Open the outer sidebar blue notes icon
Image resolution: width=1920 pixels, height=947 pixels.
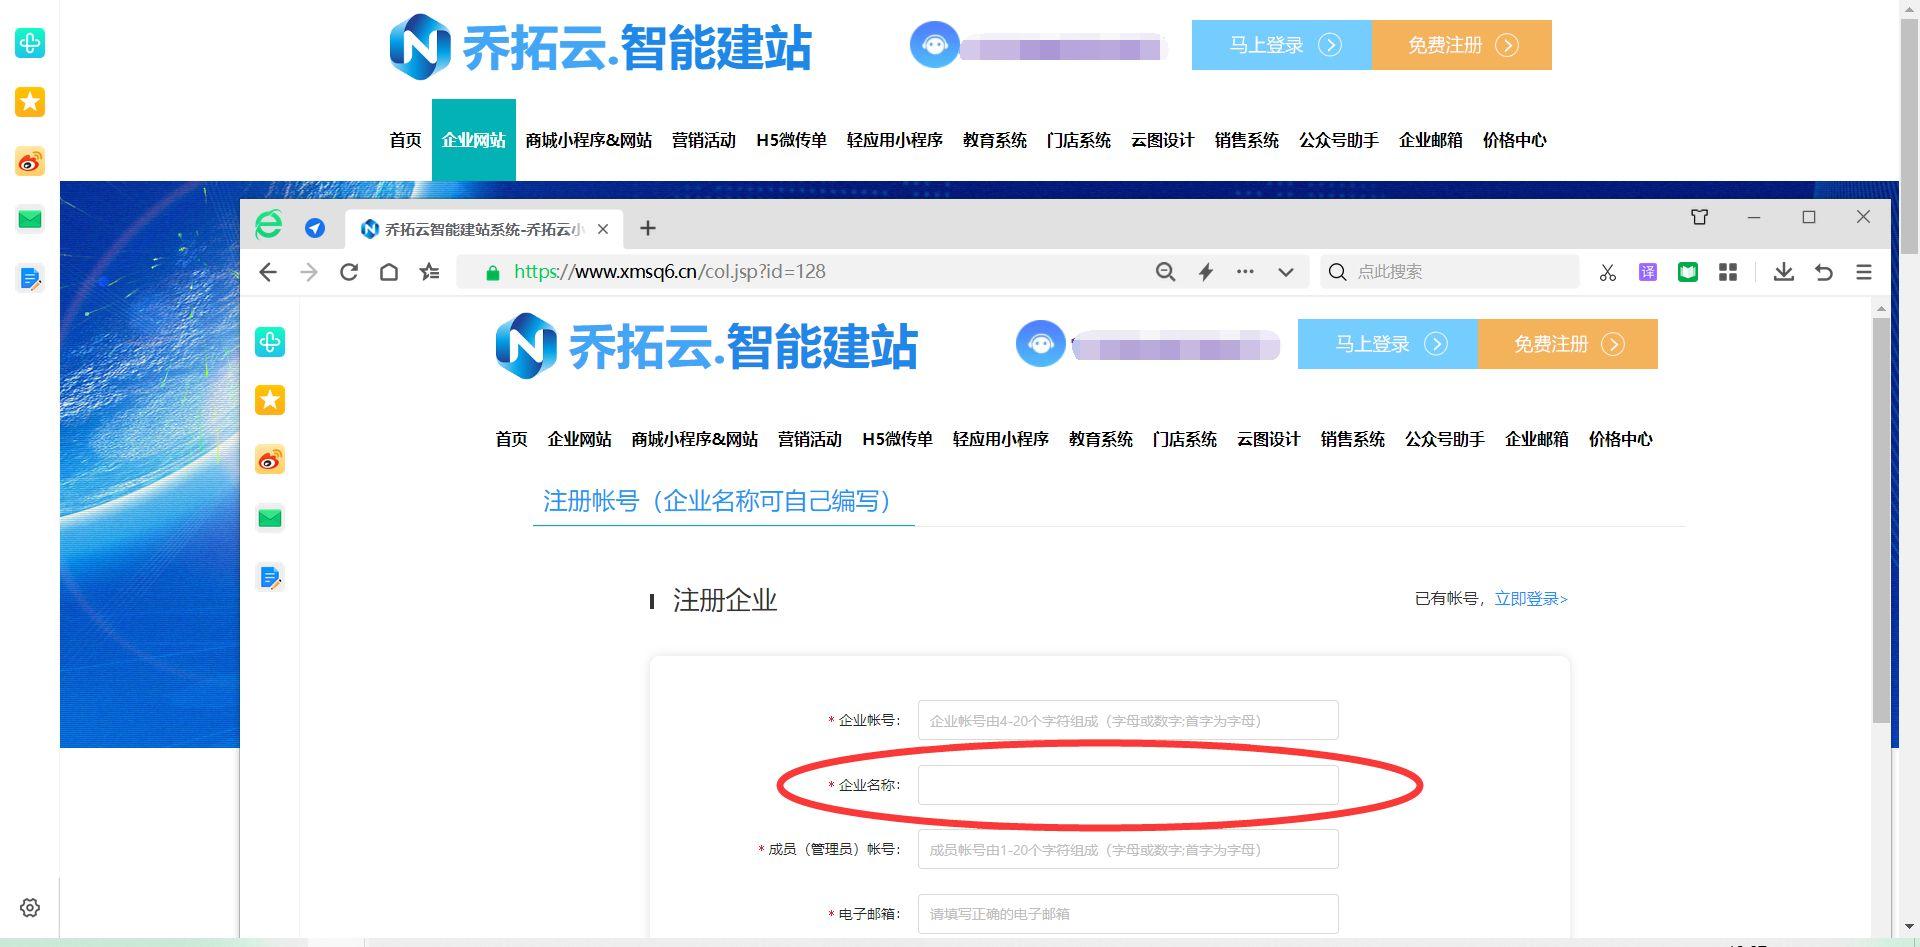(x=30, y=278)
